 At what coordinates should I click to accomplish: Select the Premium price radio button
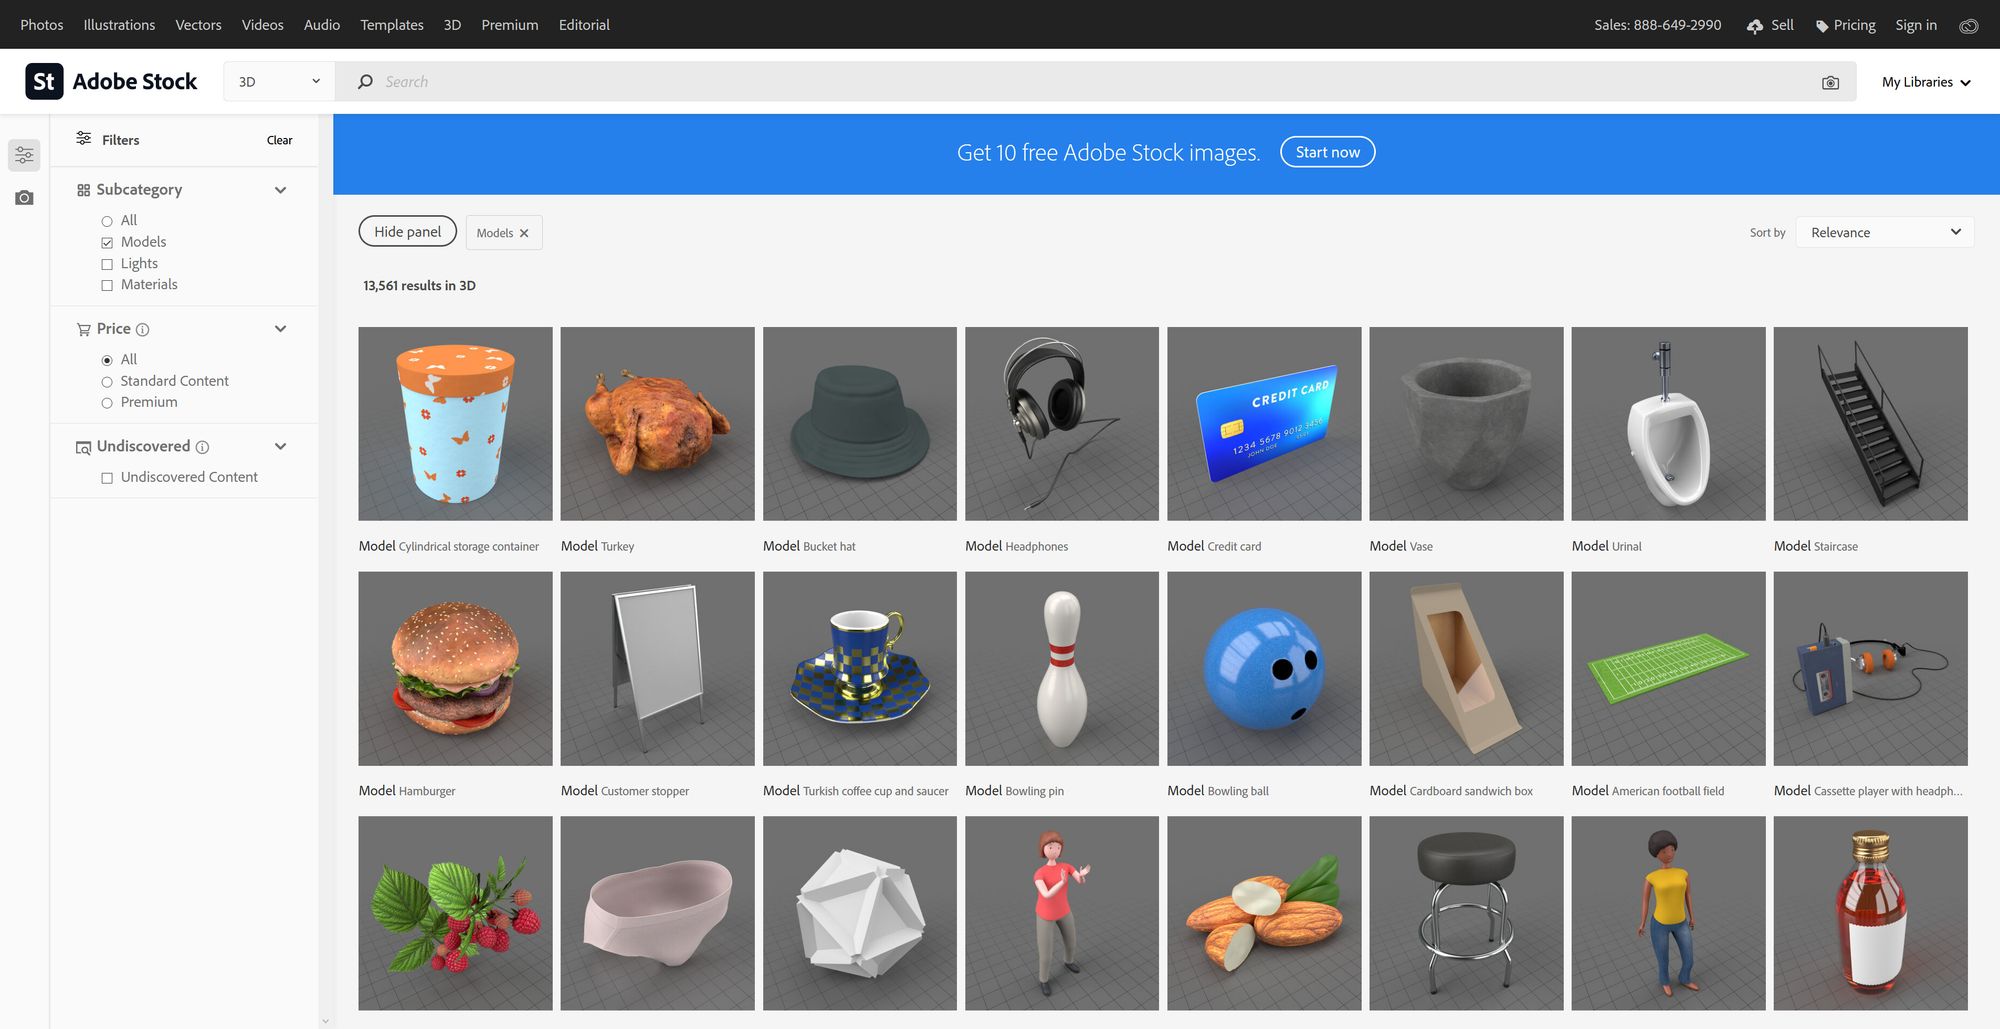tap(107, 403)
